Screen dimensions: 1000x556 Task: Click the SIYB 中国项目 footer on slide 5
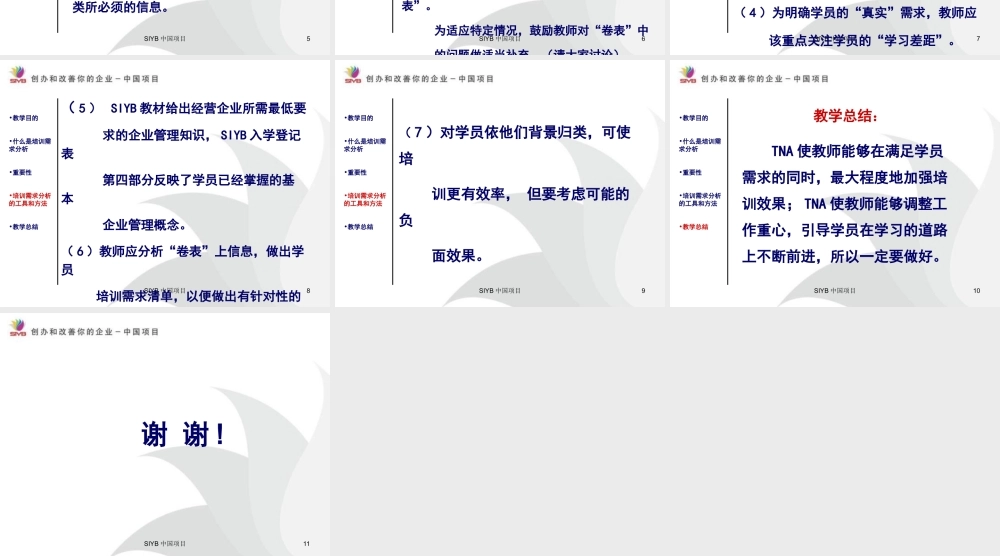click(165, 39)
